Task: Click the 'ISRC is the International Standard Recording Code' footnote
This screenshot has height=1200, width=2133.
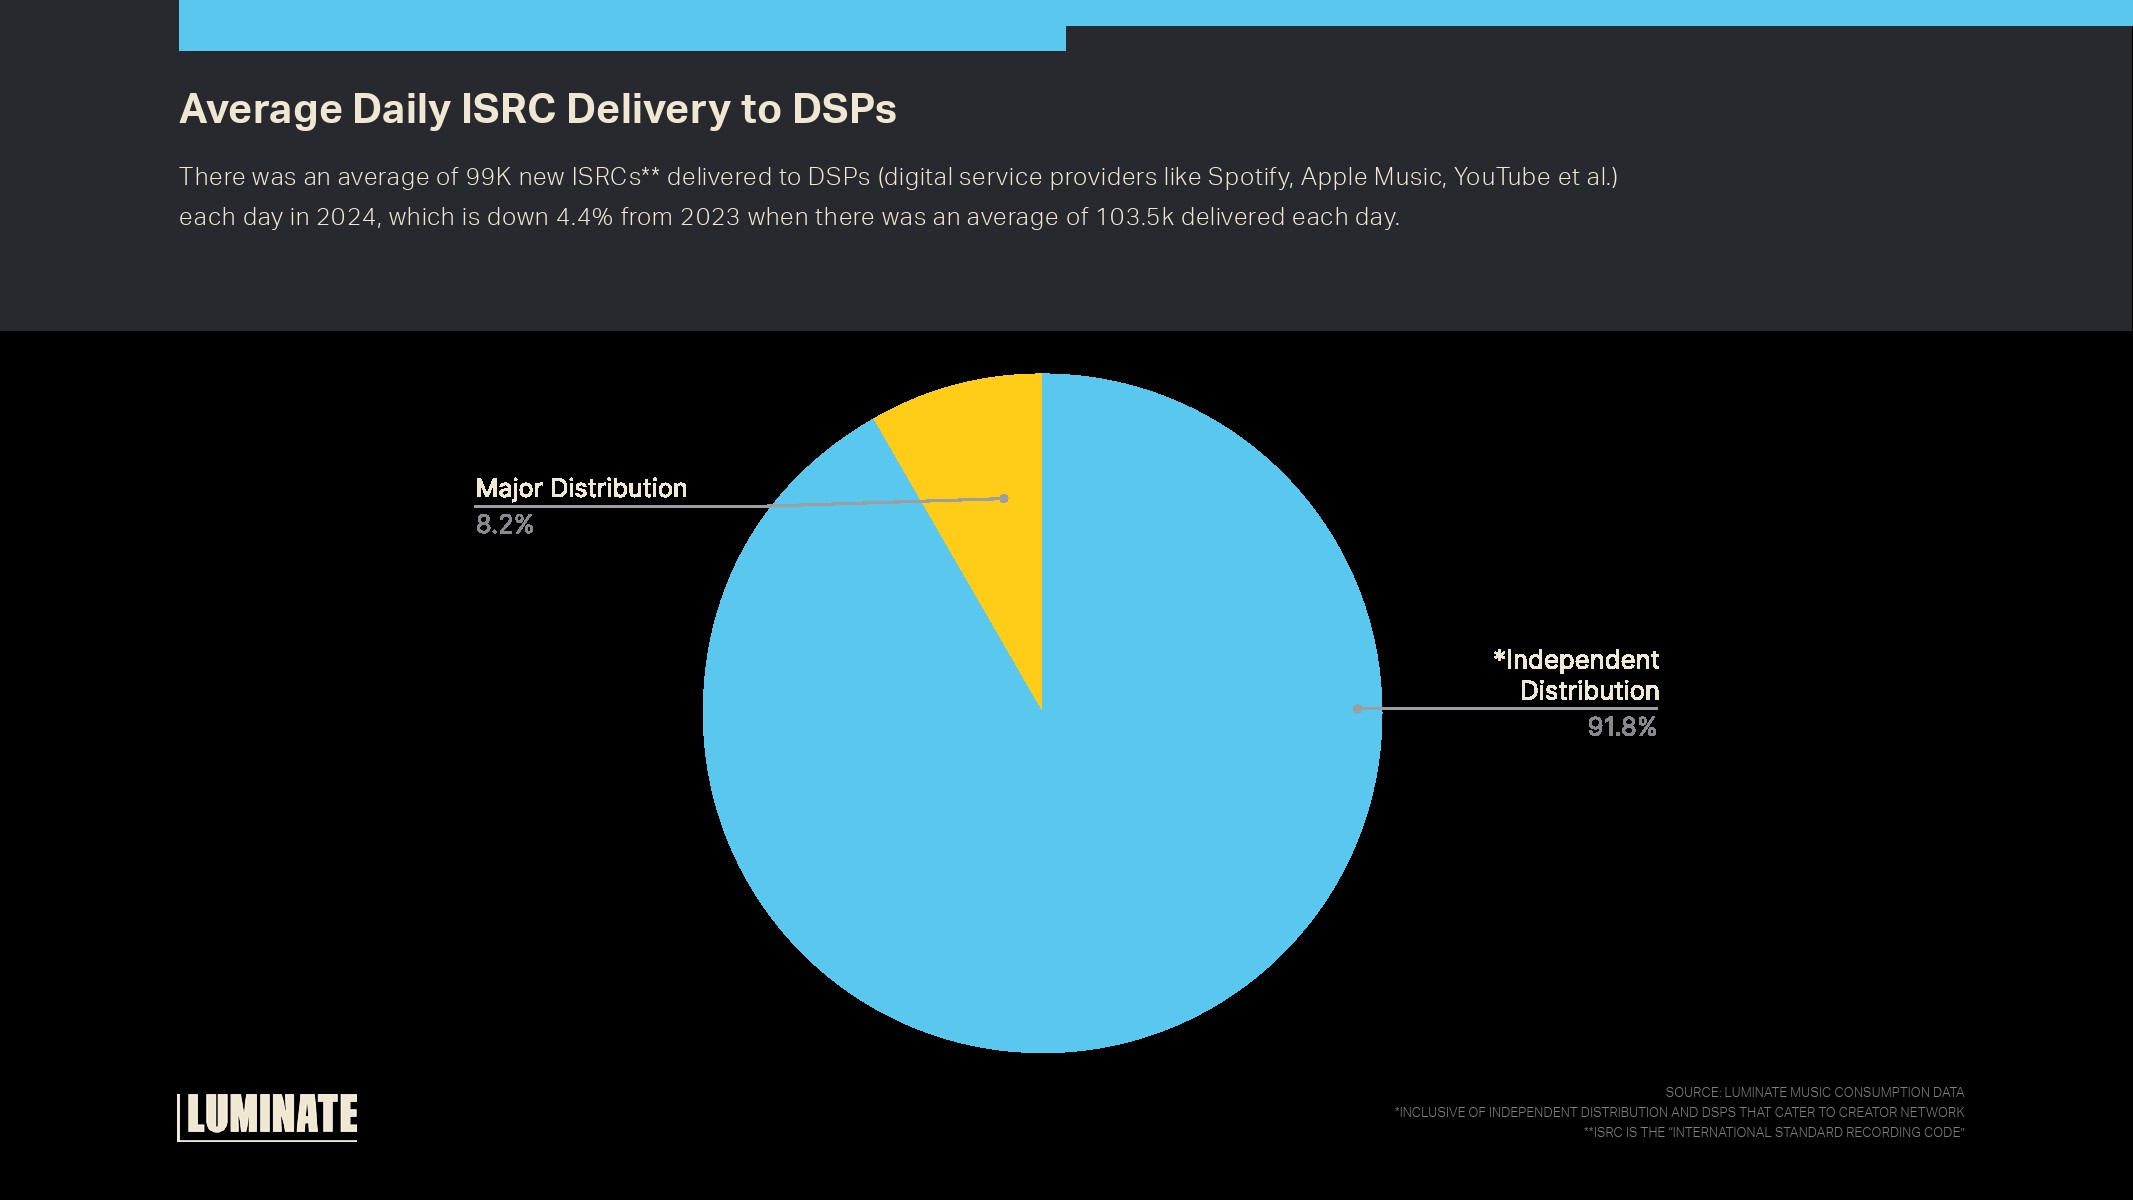Action: (1773, 1132)
